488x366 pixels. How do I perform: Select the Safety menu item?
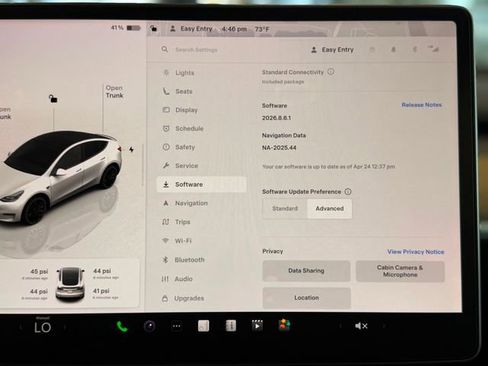[201, 147]
